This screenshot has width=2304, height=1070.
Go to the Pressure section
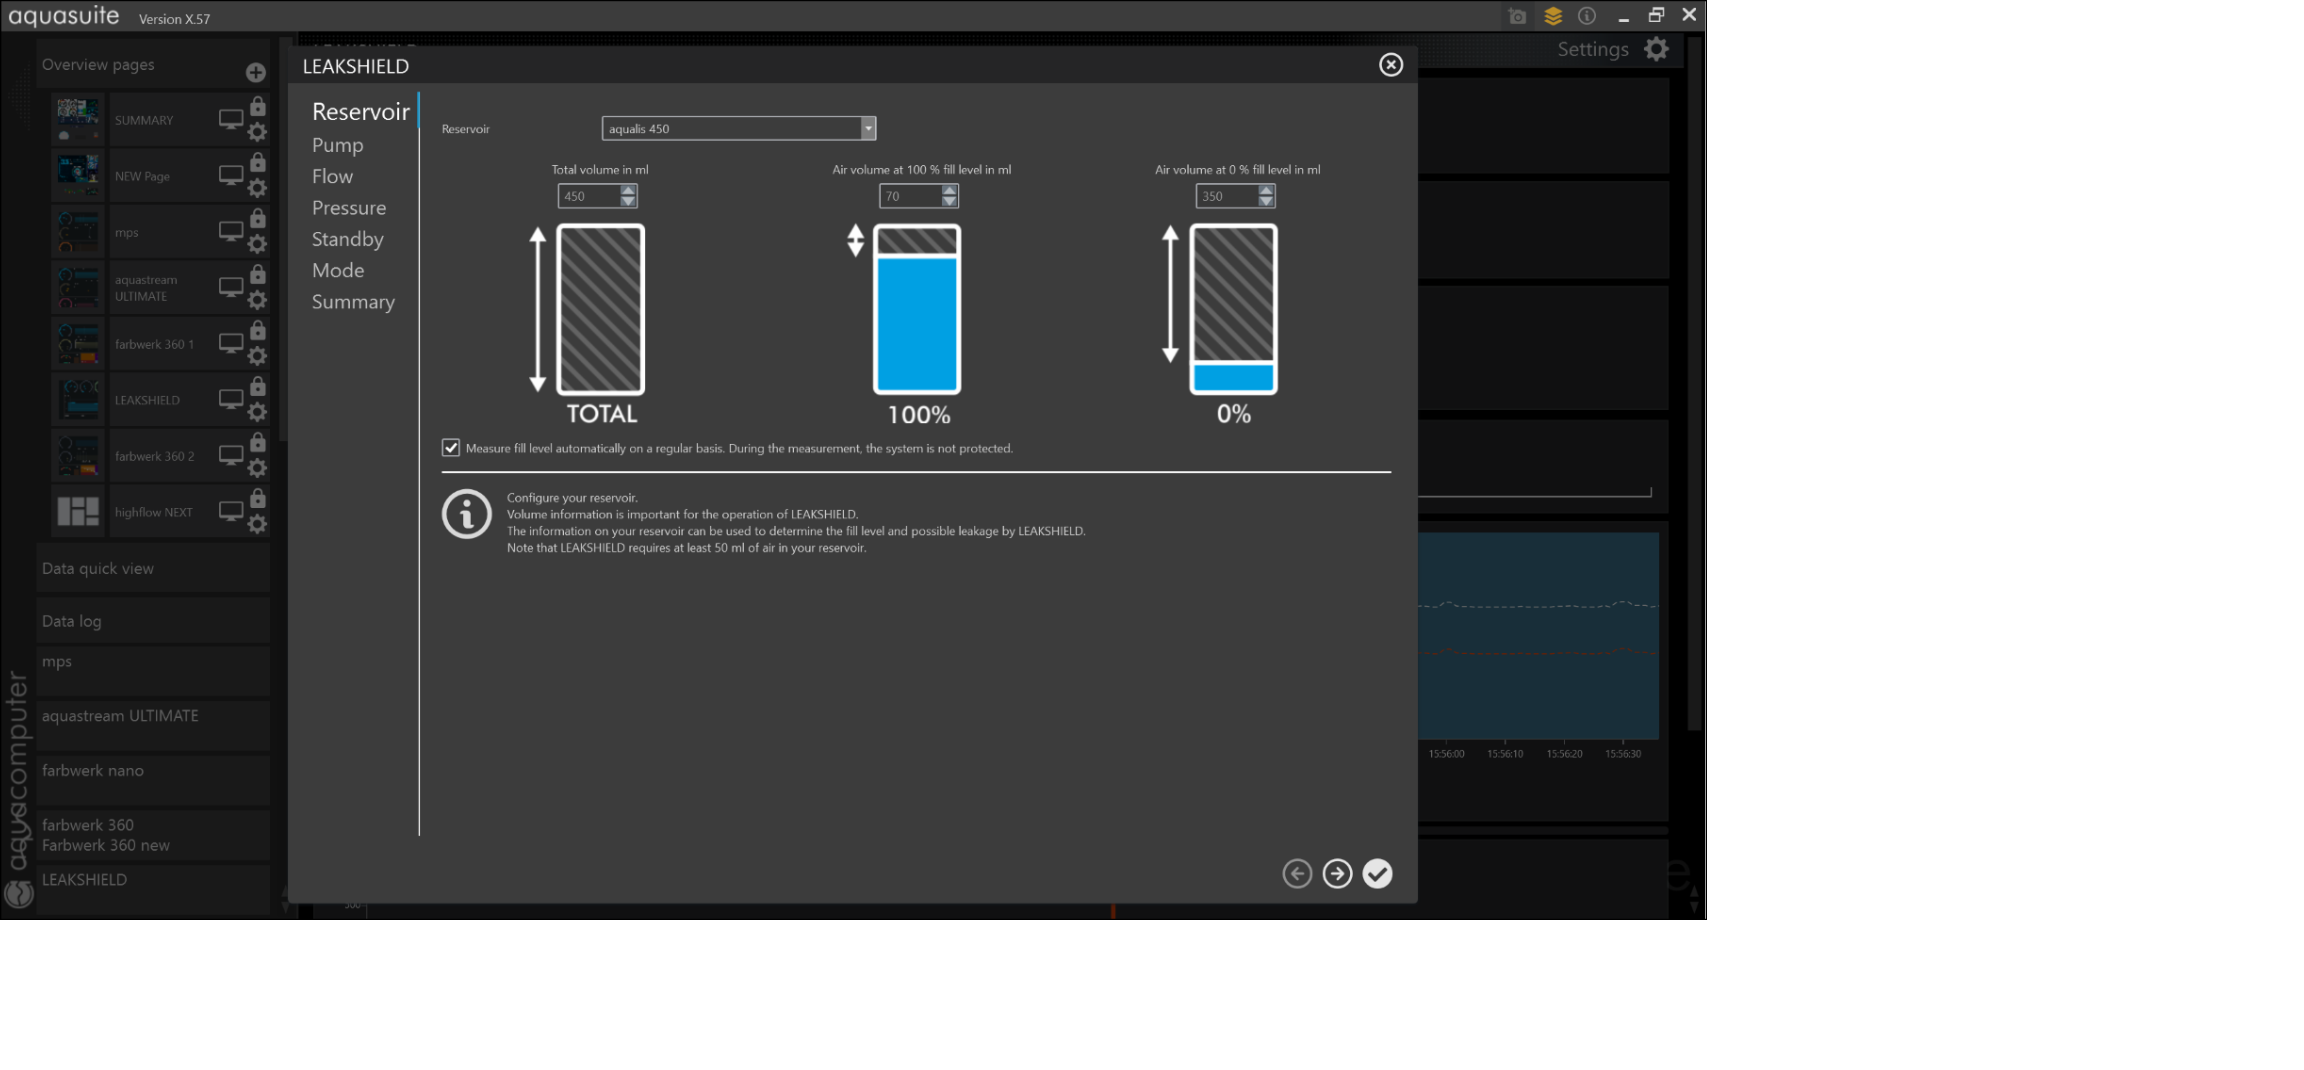pyautogui.click(x=348, y=208)
